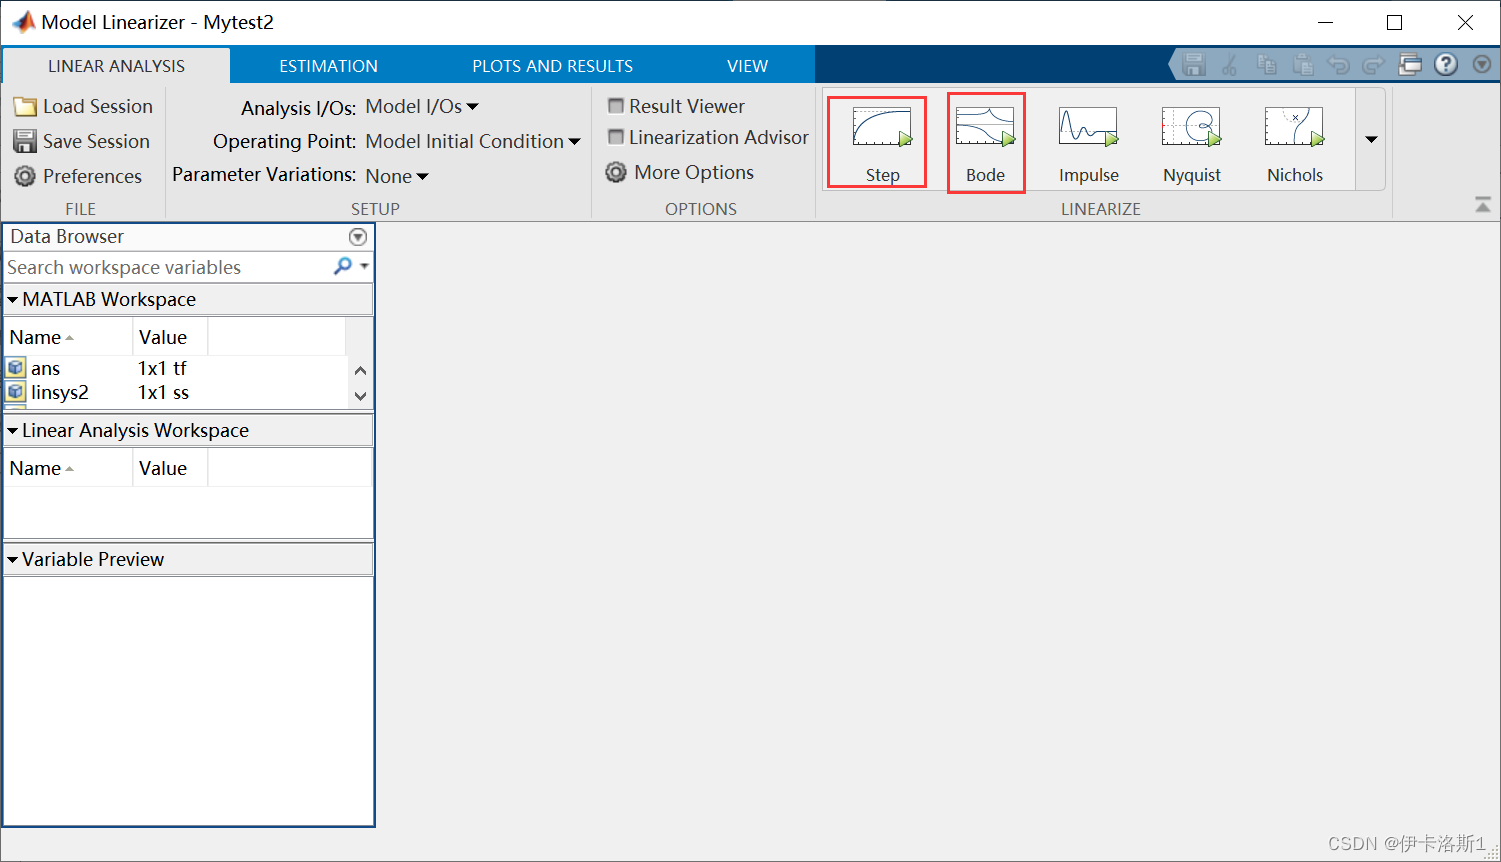Click the quick access Cut icon
The height and width of the screenshot is (862, 1501).
(1230, 65)
